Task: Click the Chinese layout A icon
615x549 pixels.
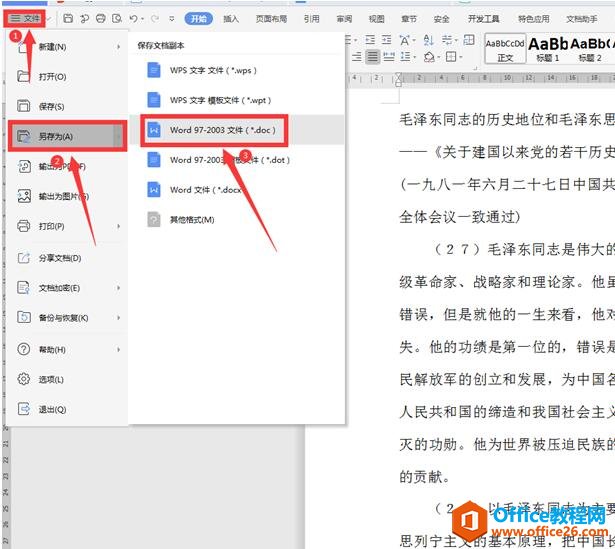Action: 404,40
